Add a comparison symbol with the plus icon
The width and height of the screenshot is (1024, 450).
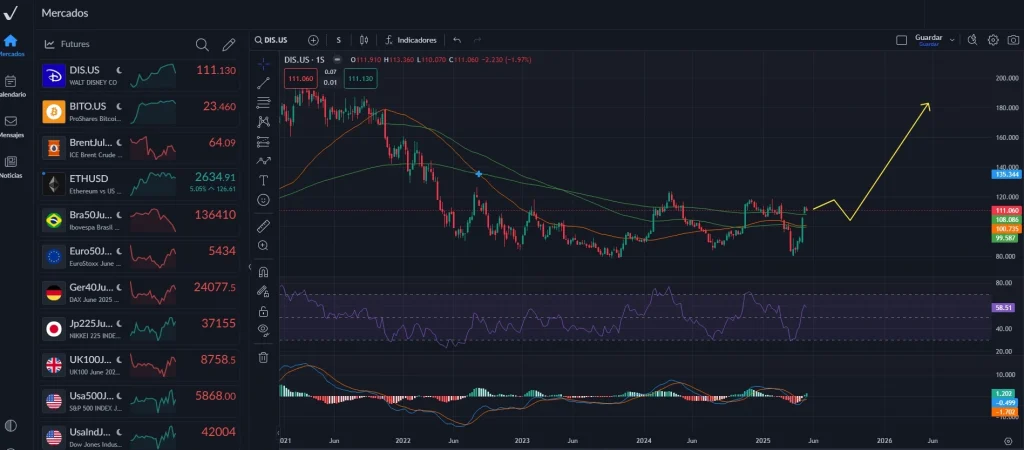click(313, 40)
